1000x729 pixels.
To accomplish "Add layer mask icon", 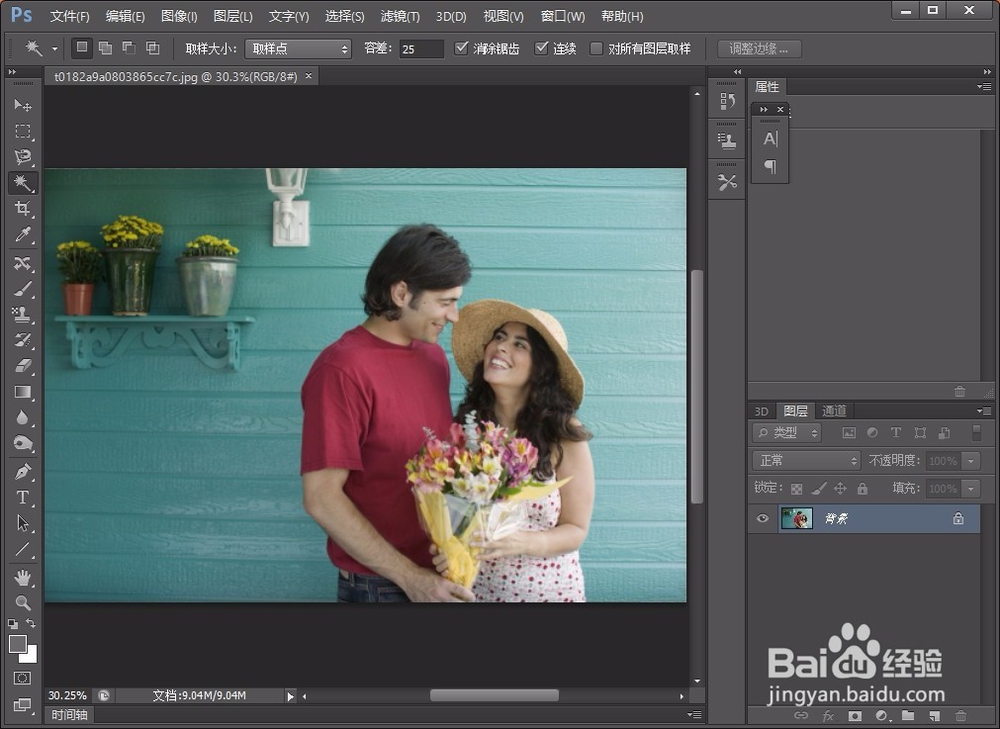I will pos(855,716).
